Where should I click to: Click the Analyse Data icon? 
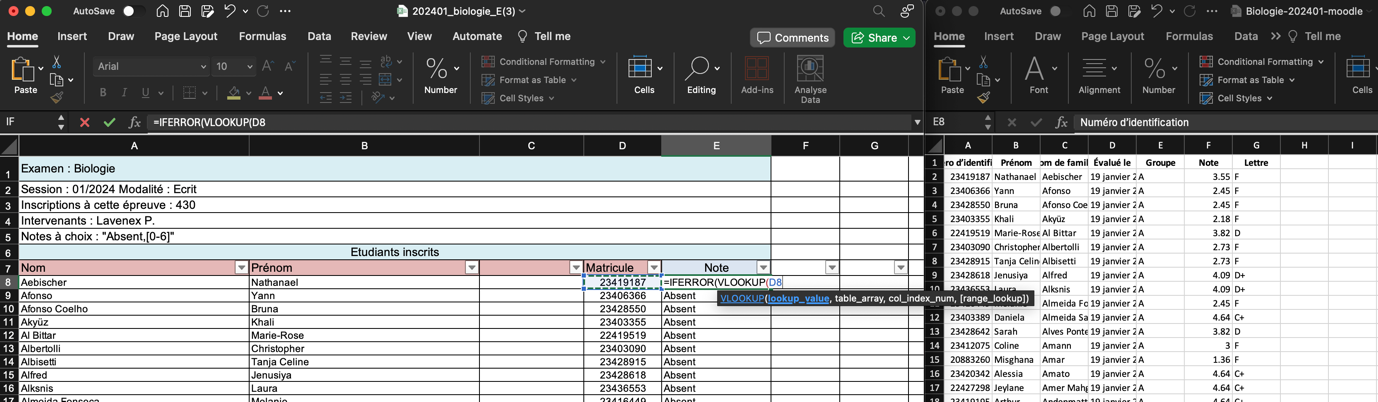point(810,79)
